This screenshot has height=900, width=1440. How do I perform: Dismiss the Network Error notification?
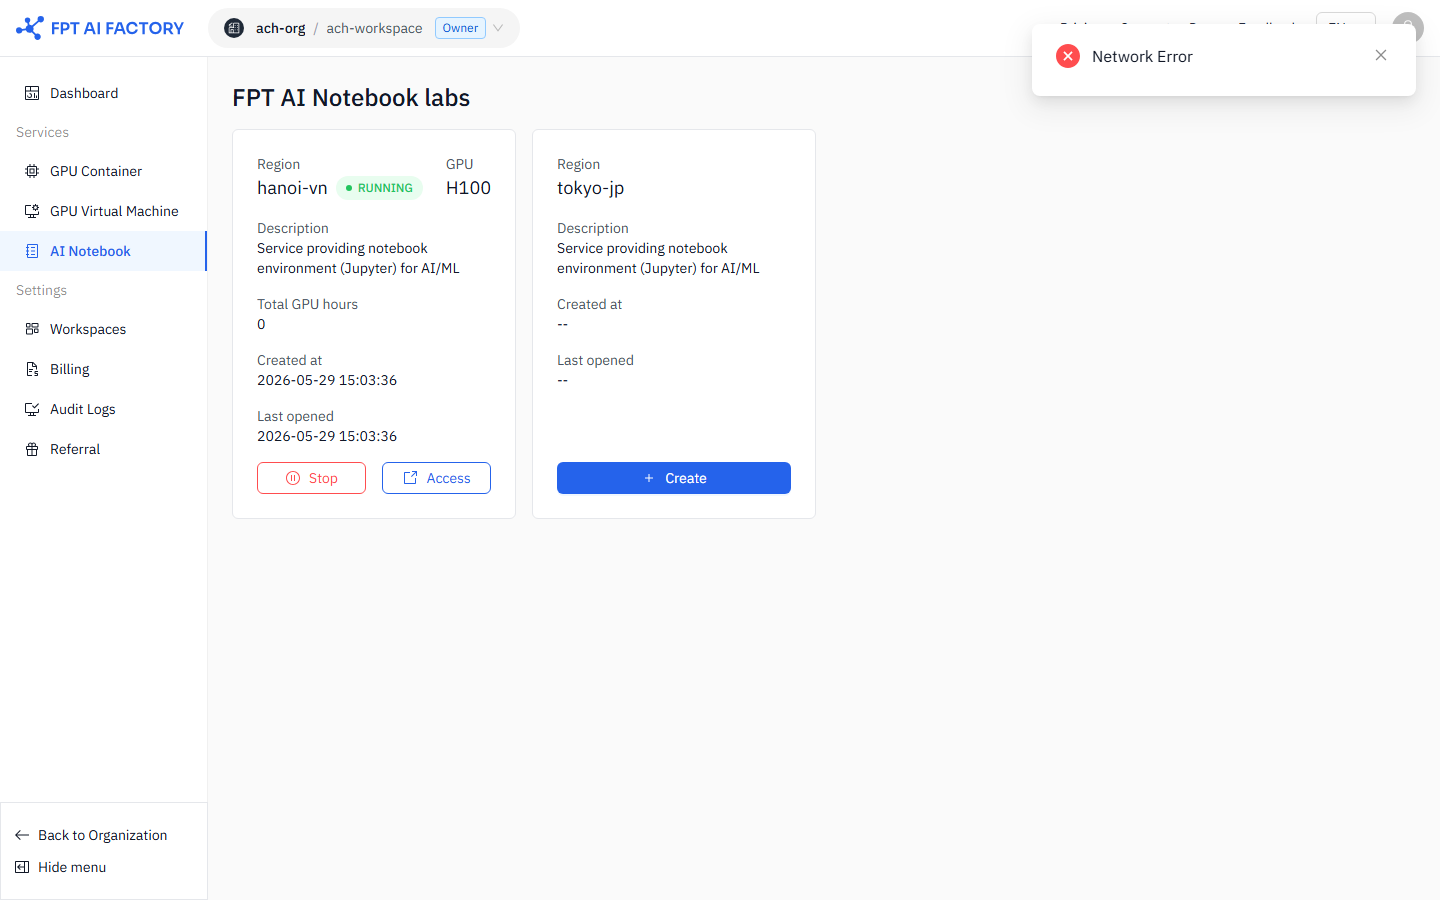(1381, 55)
